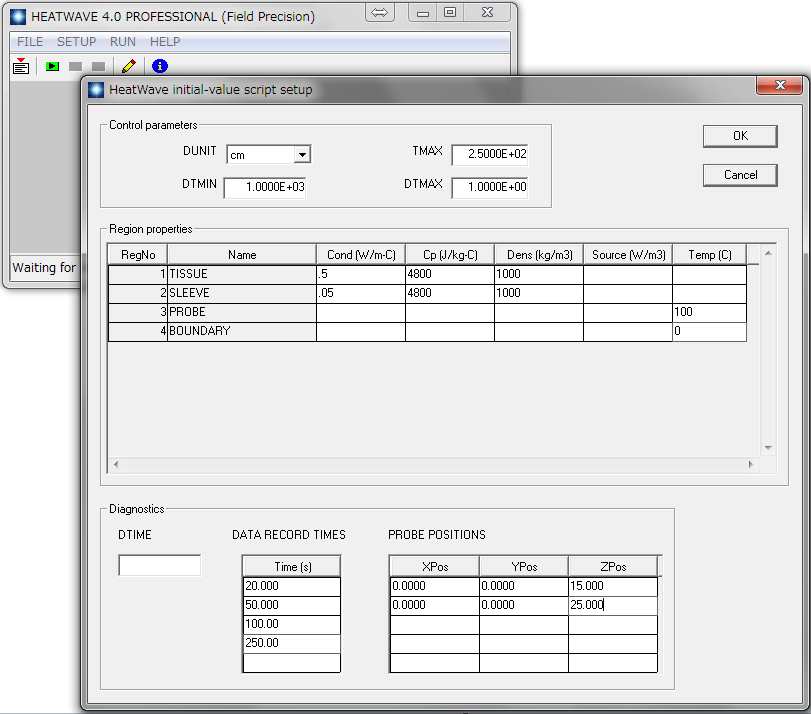Click ZPos cell containing 15.000

tap(613, 586)
